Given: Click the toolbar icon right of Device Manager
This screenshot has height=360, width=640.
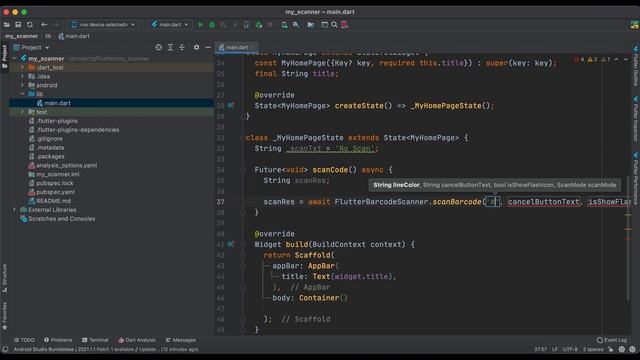Looking at the screenshot, I should pyautogui.click(x=296, y=24).
